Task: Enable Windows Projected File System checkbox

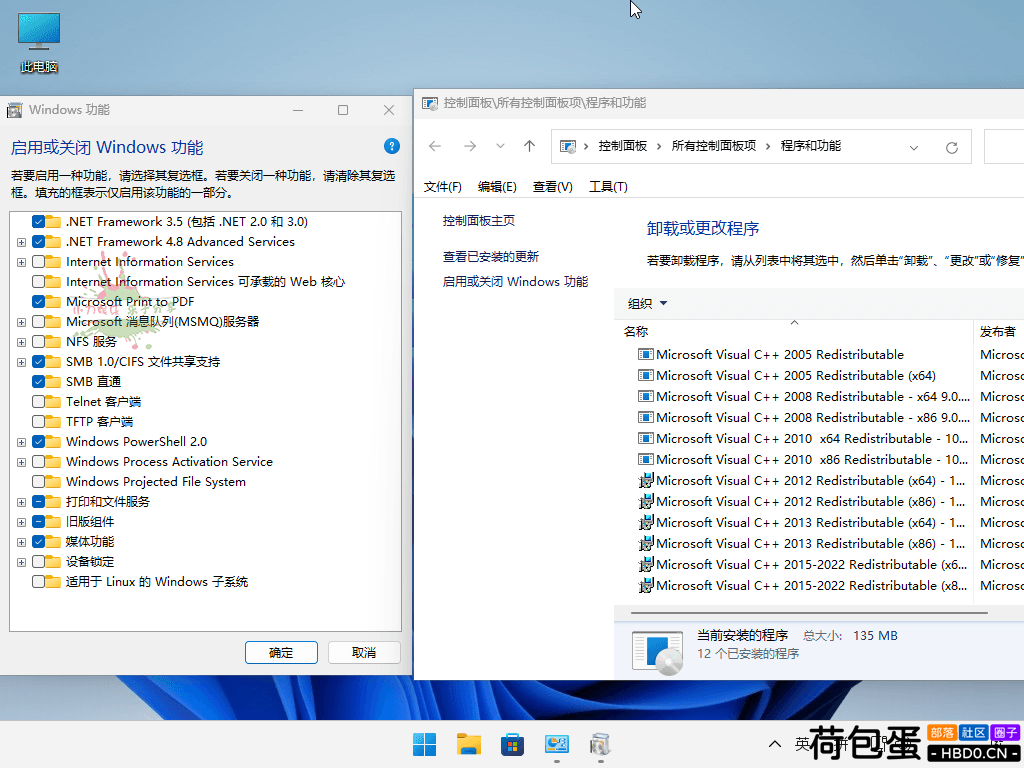Action: click(38, 482)
